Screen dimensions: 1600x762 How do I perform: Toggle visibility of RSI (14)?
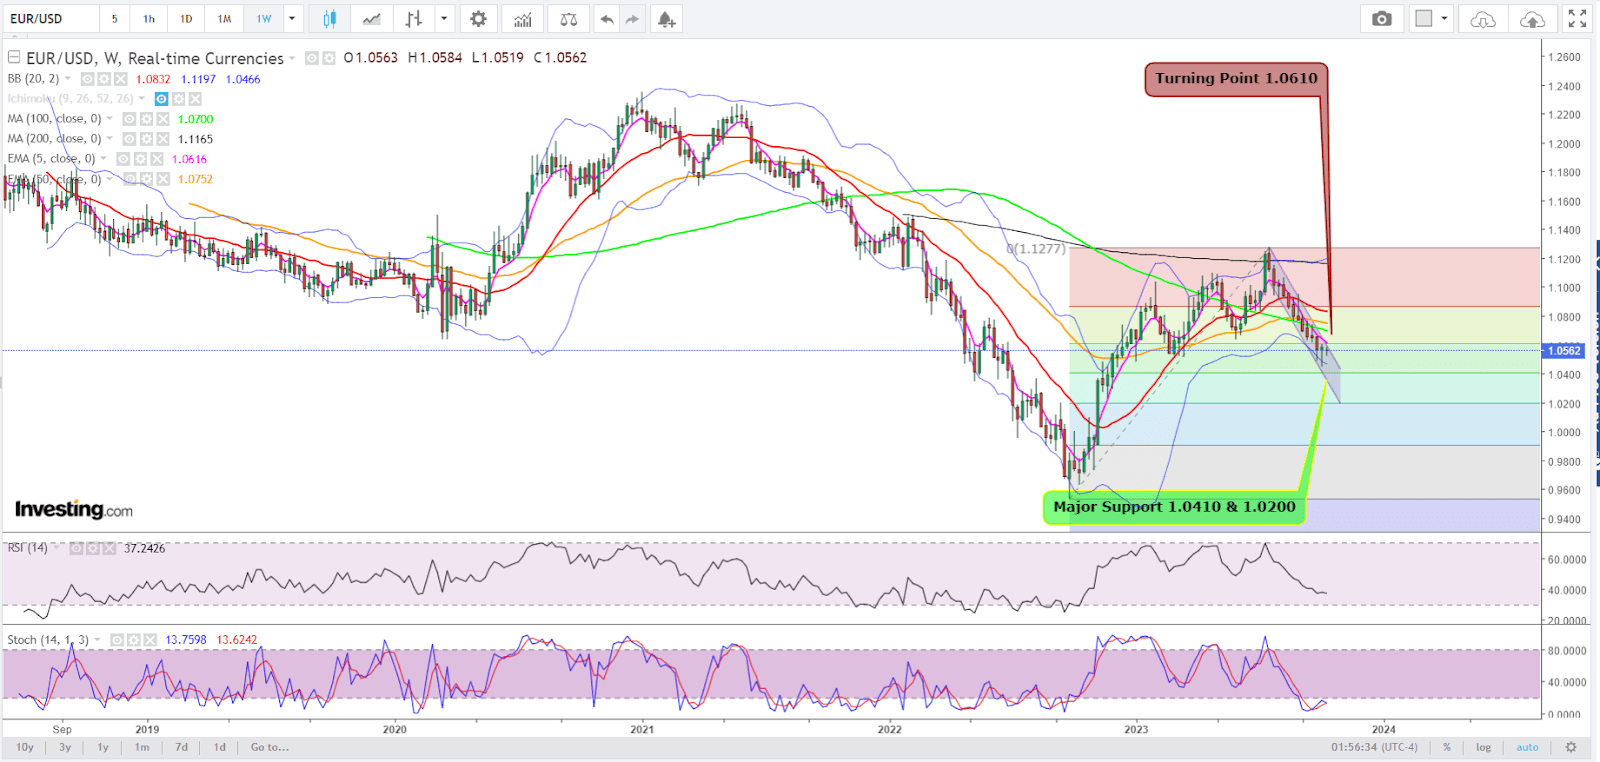click(76, 548)
